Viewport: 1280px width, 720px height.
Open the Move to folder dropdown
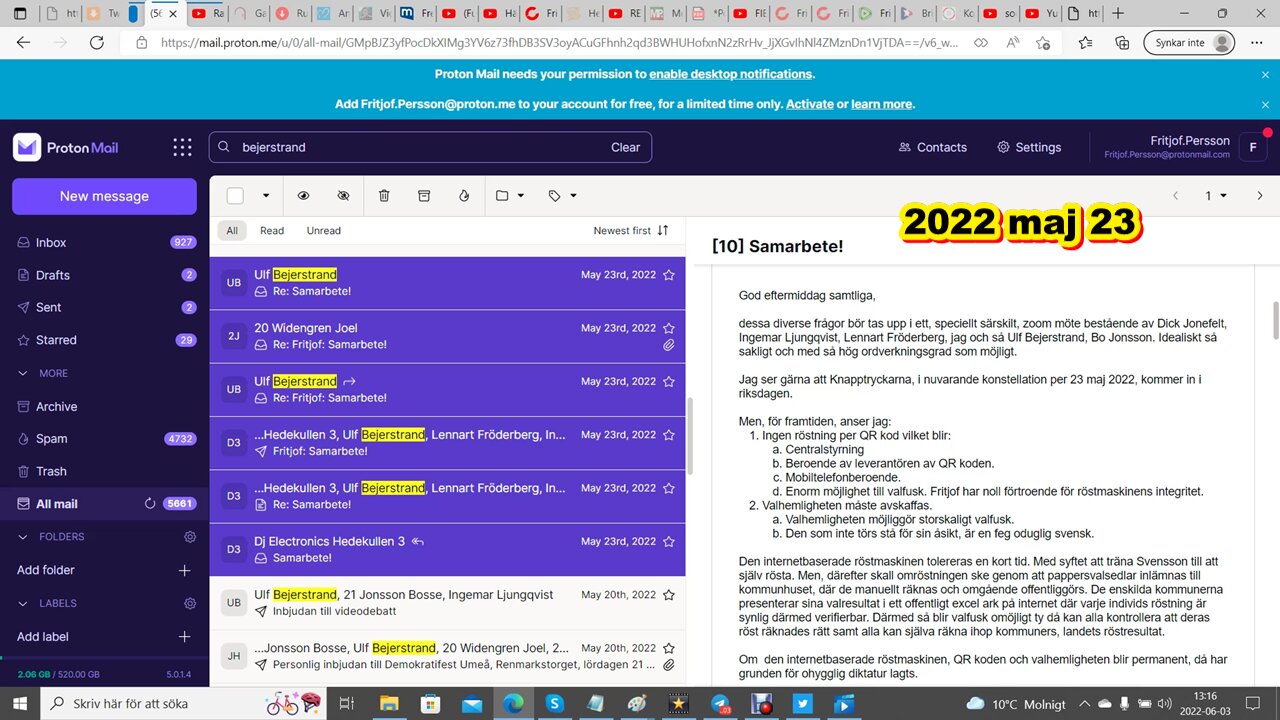tap(510, 196)
